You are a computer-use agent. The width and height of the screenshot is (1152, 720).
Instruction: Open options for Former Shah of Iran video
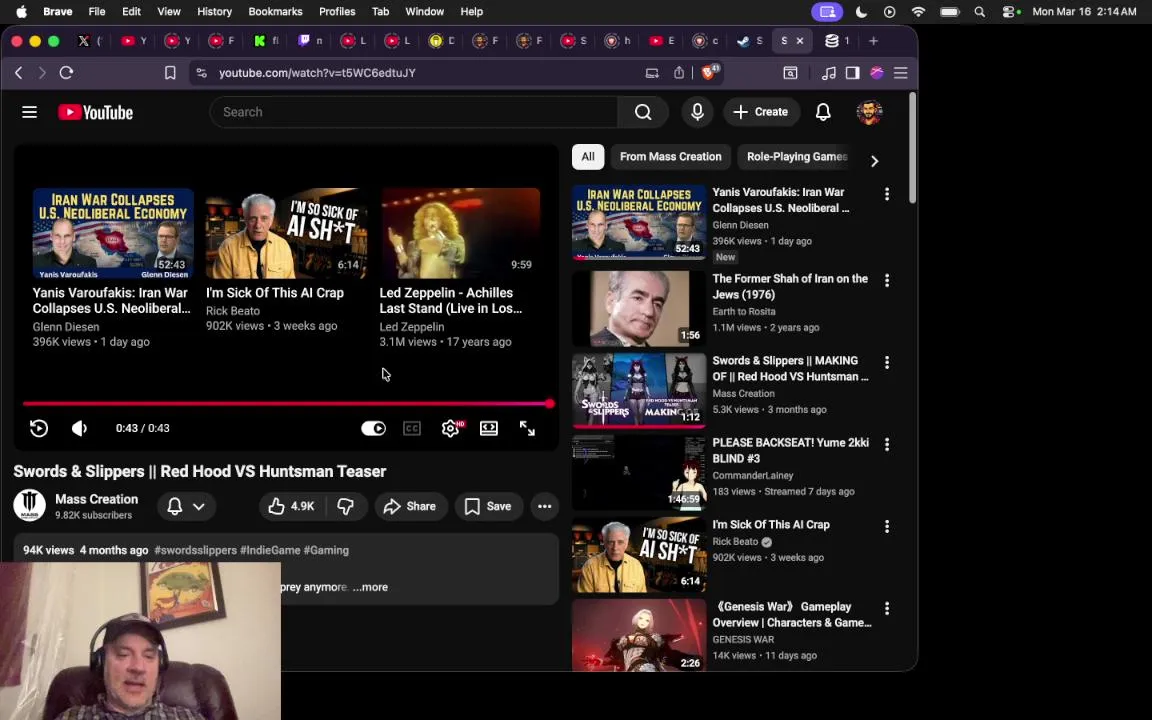click(887, 281)
